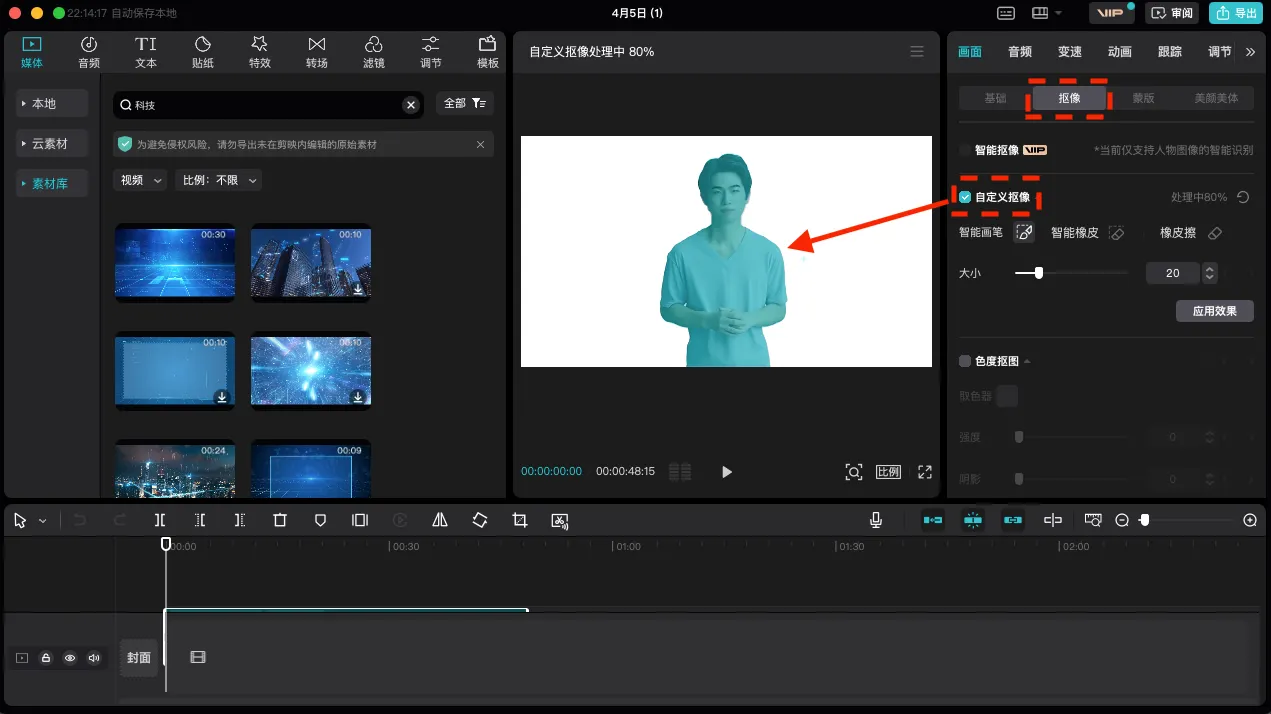The image size is (1271, 714).
Task: Open the 贴纸 stickers tab
Action: point(203,52)
